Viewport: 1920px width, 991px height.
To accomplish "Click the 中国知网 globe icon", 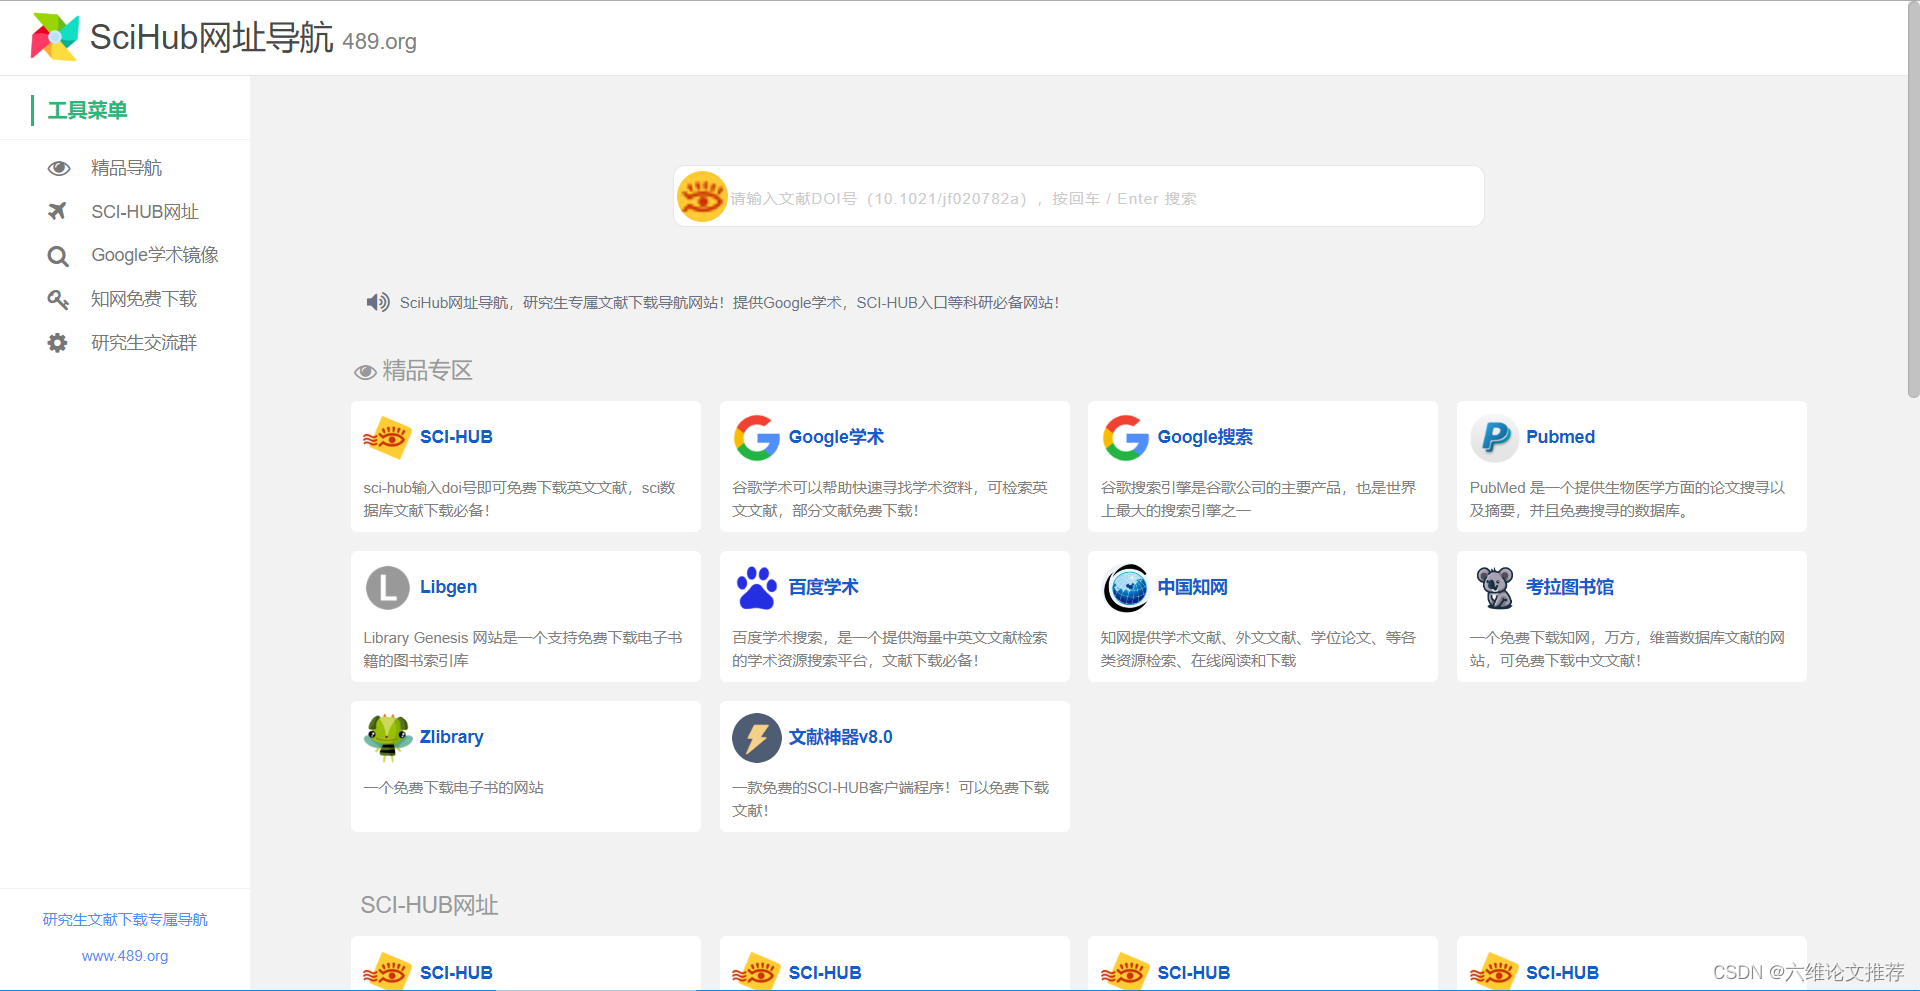I will [1126, 588].
